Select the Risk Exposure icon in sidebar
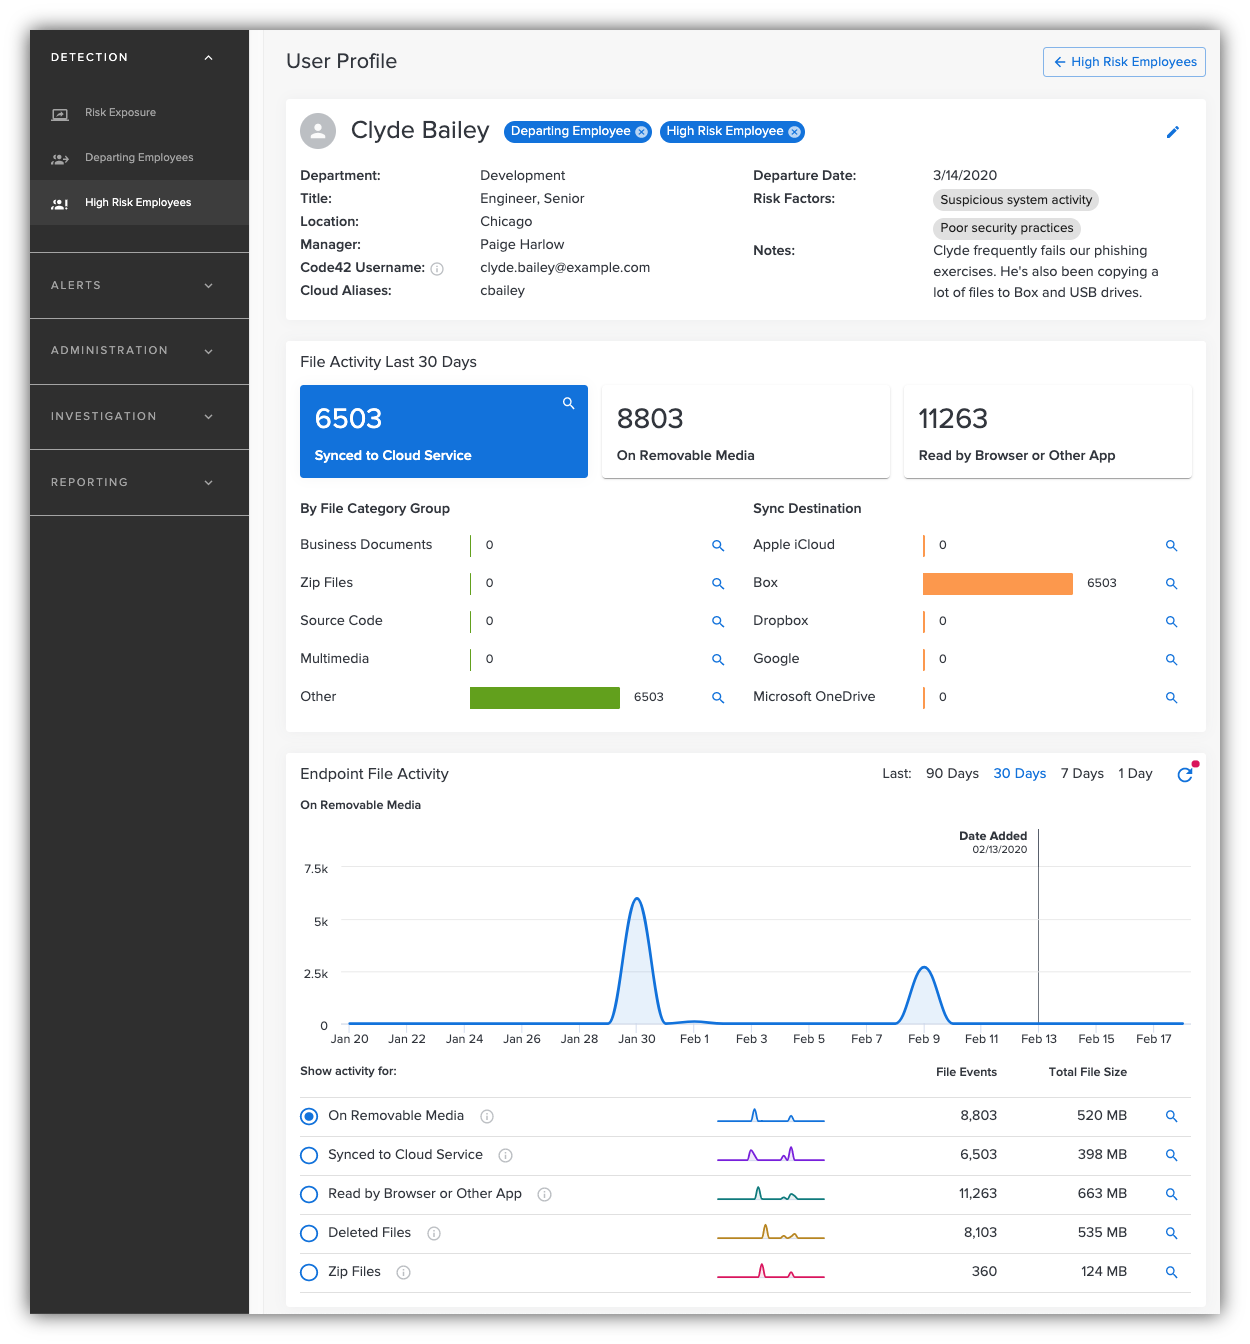 pyautogui.click(x=60, y=112)
